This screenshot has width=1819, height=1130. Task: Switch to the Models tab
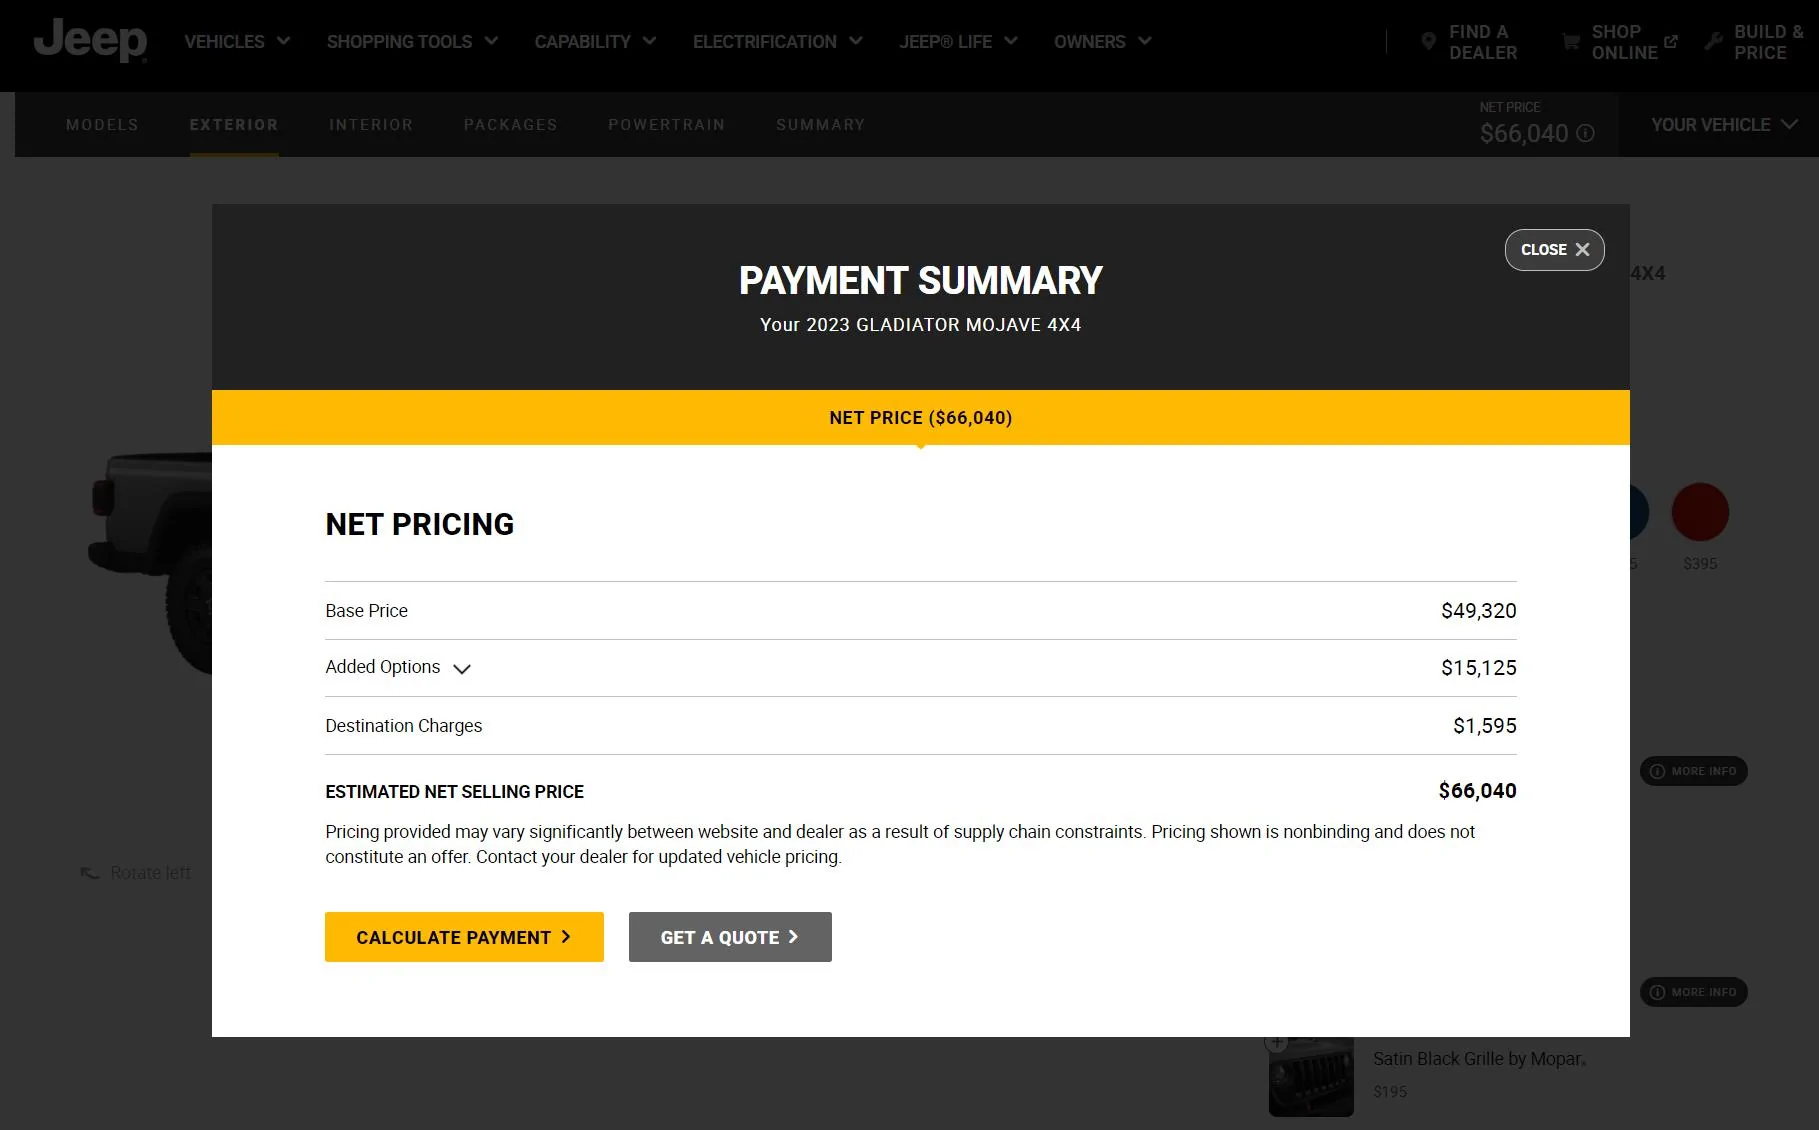click(x=102, y=125)
